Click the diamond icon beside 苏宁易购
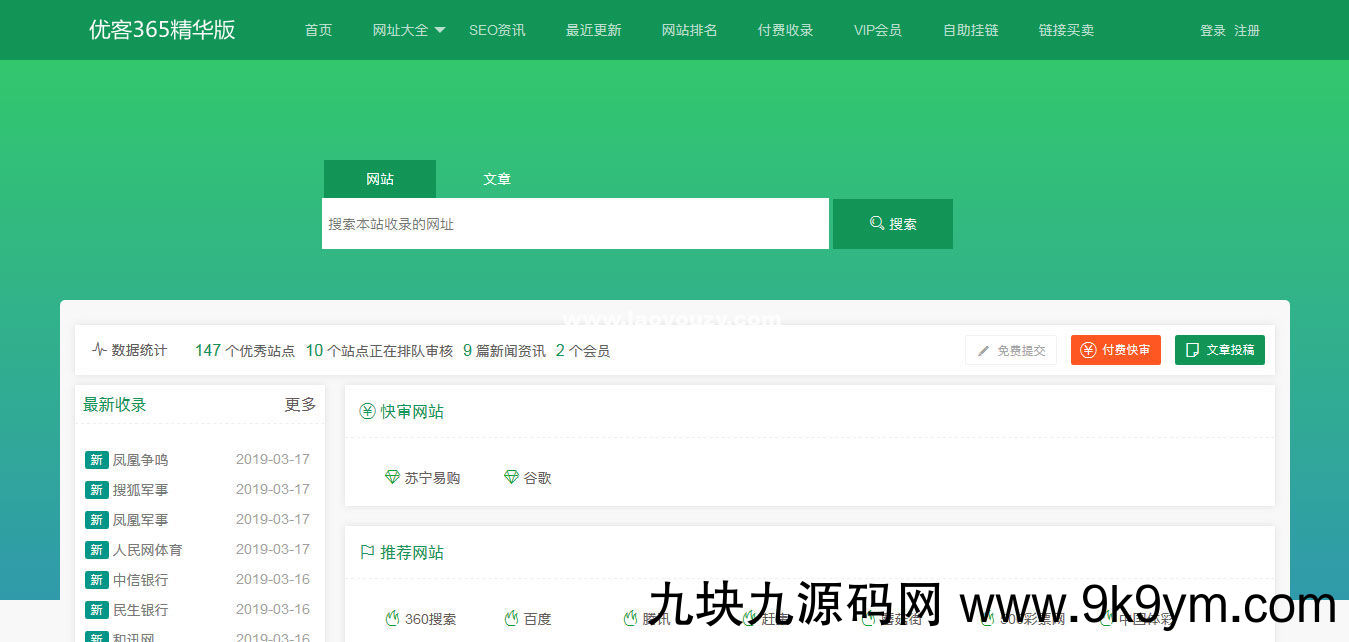1349x642 pixels. coord(392,478)
